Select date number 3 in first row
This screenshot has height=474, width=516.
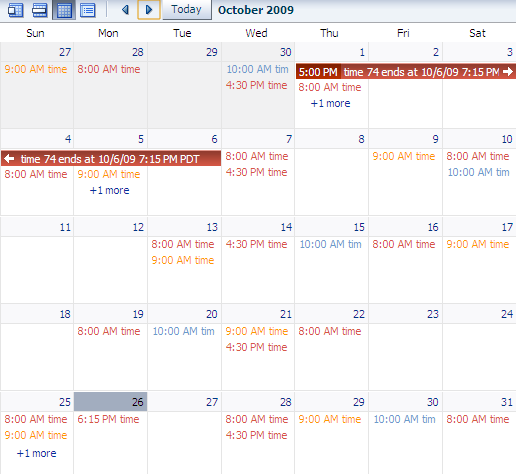point(510,52)
